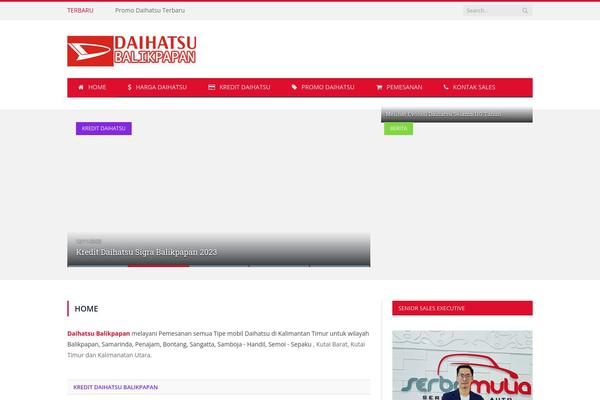The height and width of the screenshot is (400, 600).
Task: Click the Senior Sales Executive widget header
Action: (462, 308)
